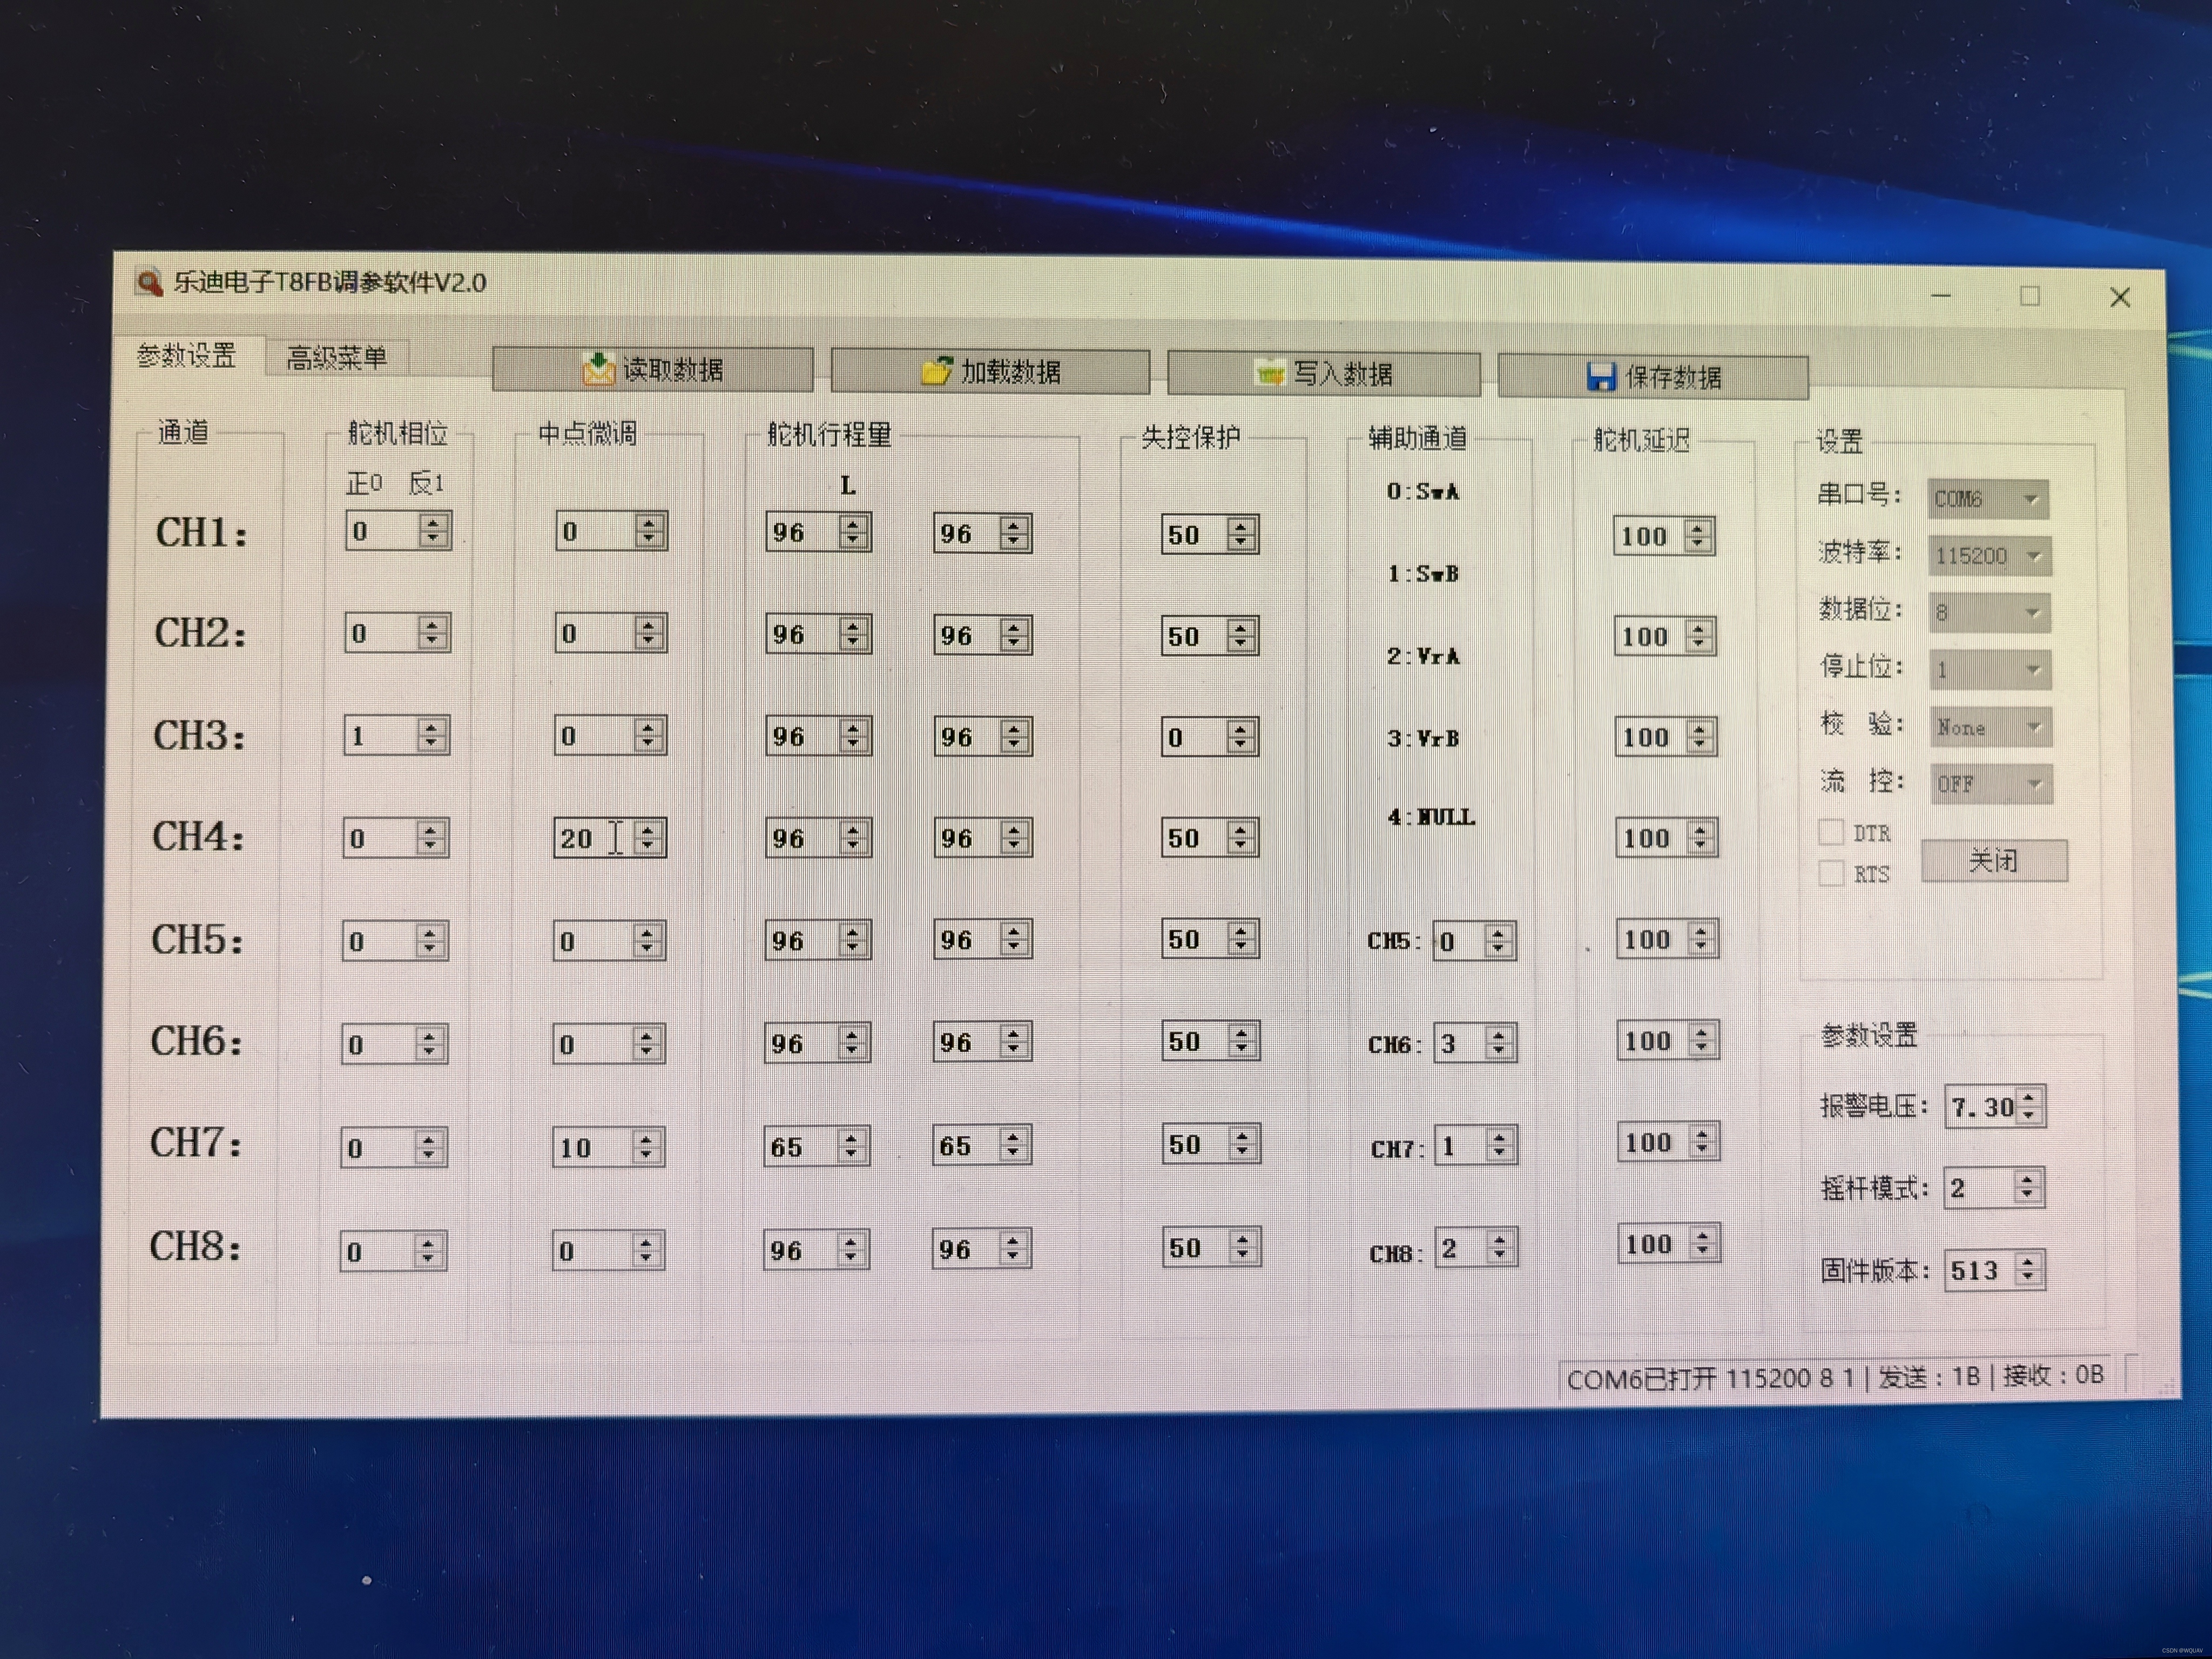
Task: Enable the DTR checkbox
Action: (1831, 832)
